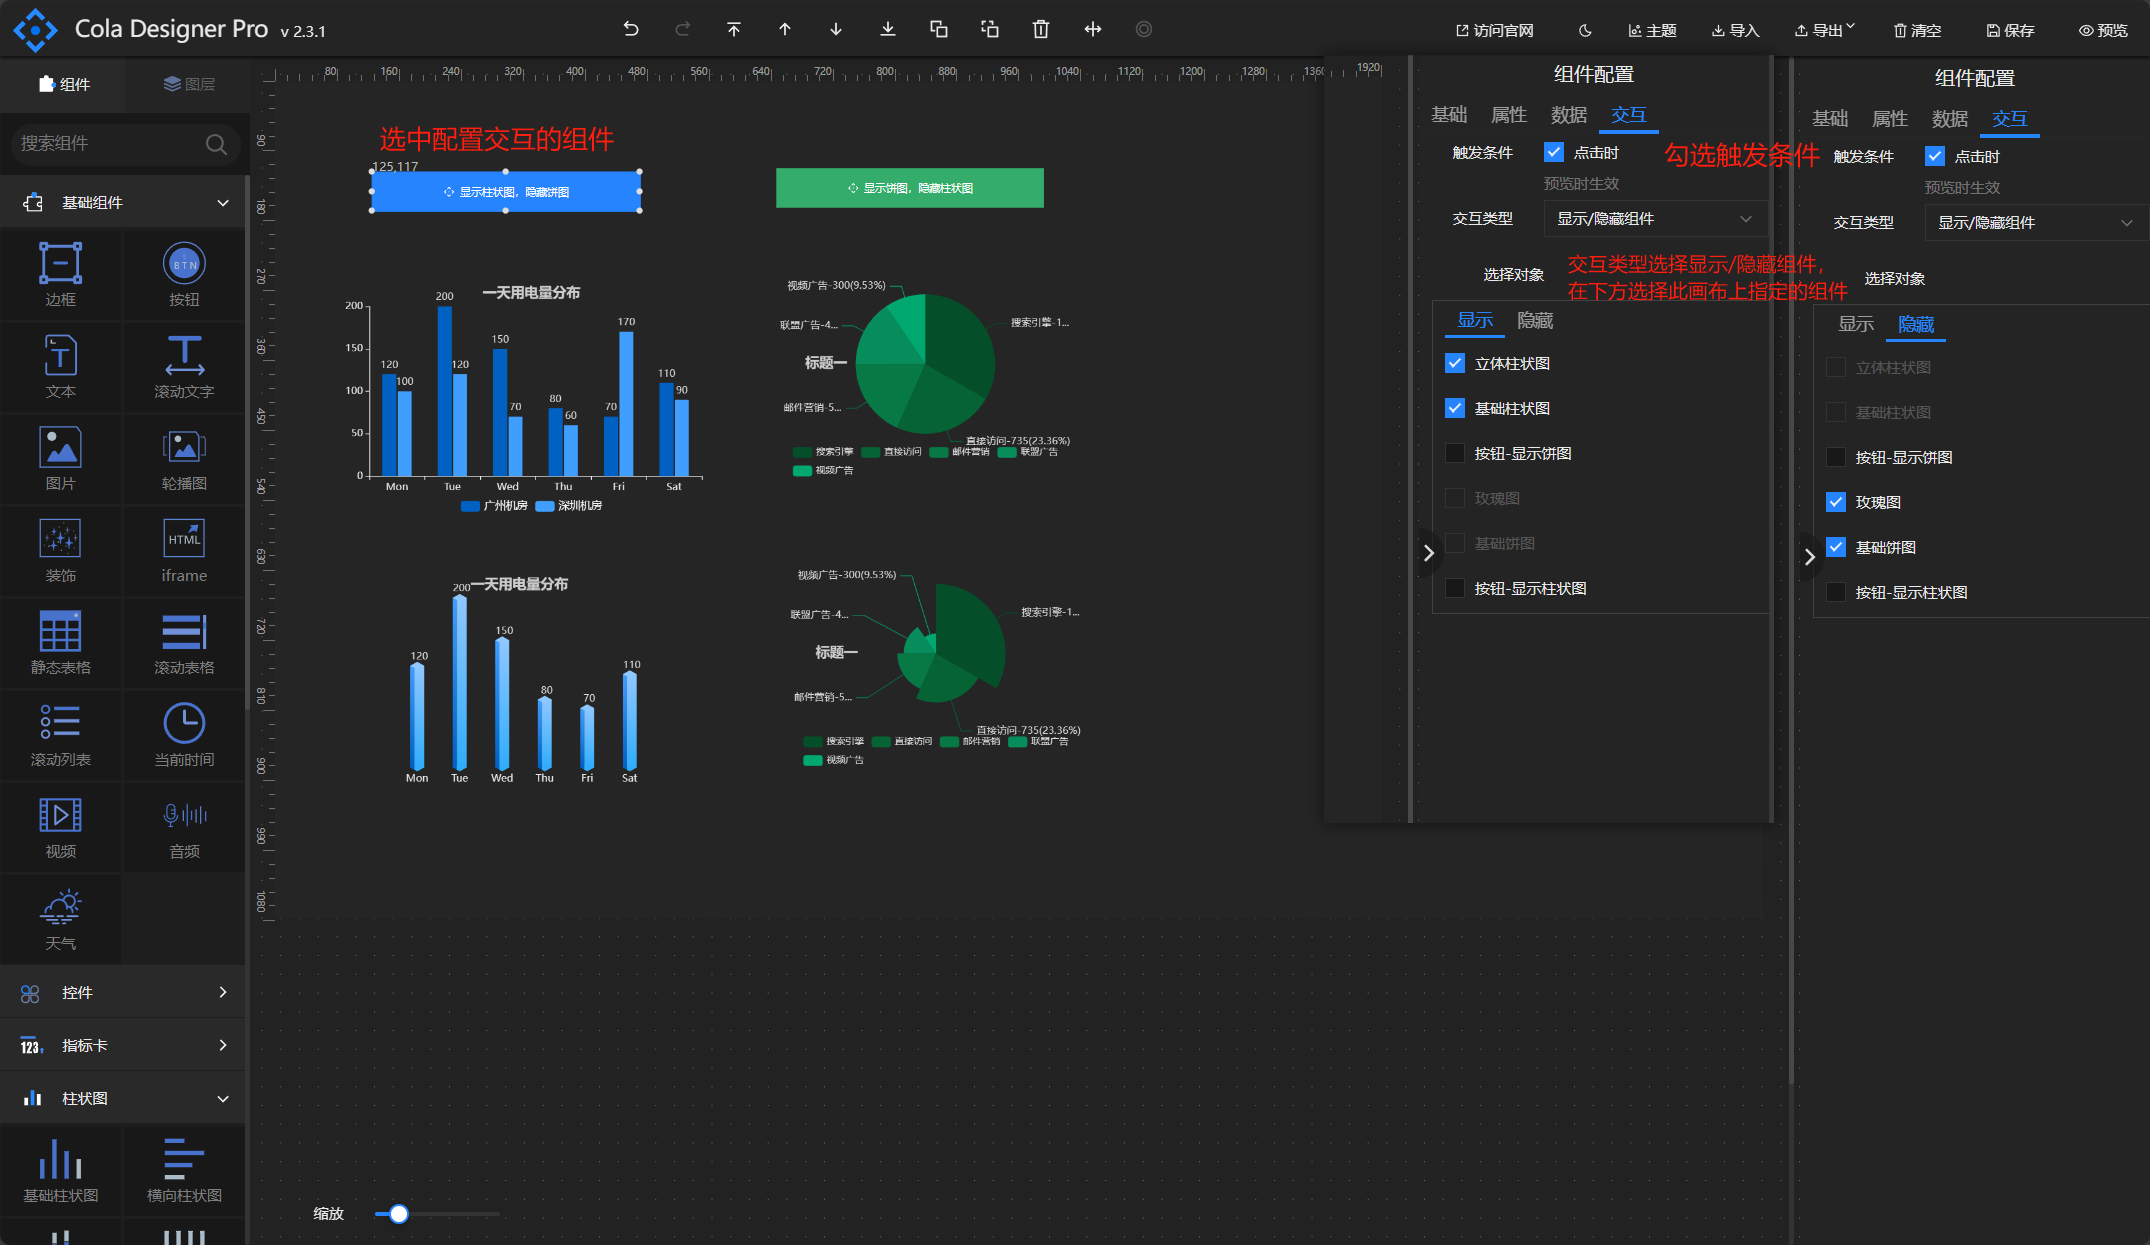Click the 缩放 zoom slider handle
2150x1245 pixels.
coord(399,1213)
